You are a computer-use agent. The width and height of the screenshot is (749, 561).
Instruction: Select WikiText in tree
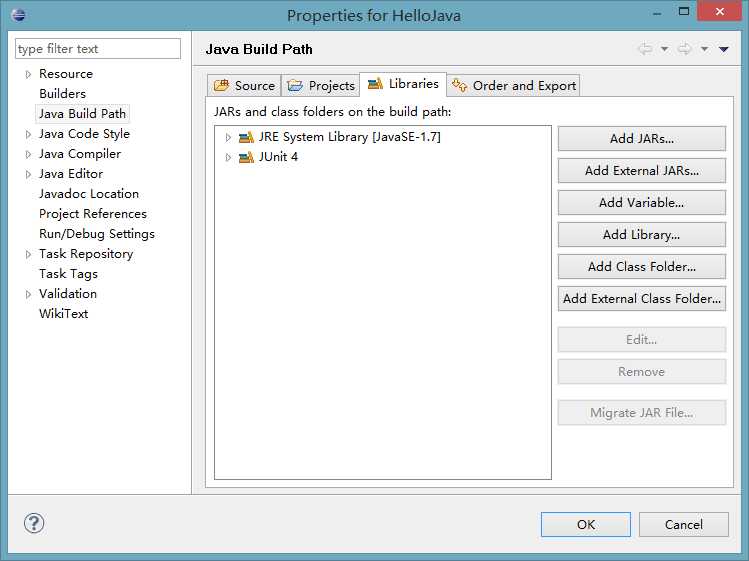[64, 314]
